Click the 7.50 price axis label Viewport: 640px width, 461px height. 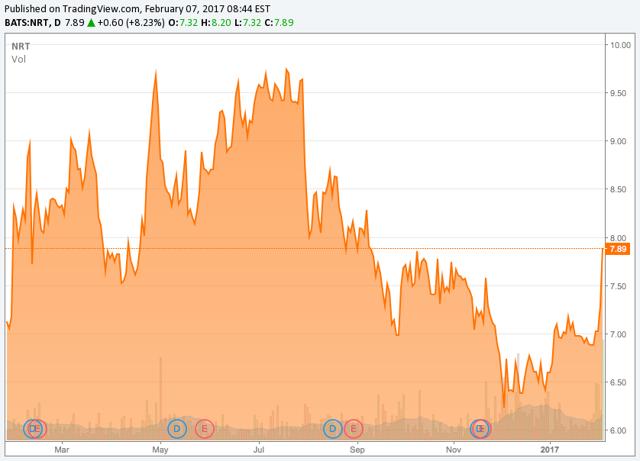click(618, 286)
